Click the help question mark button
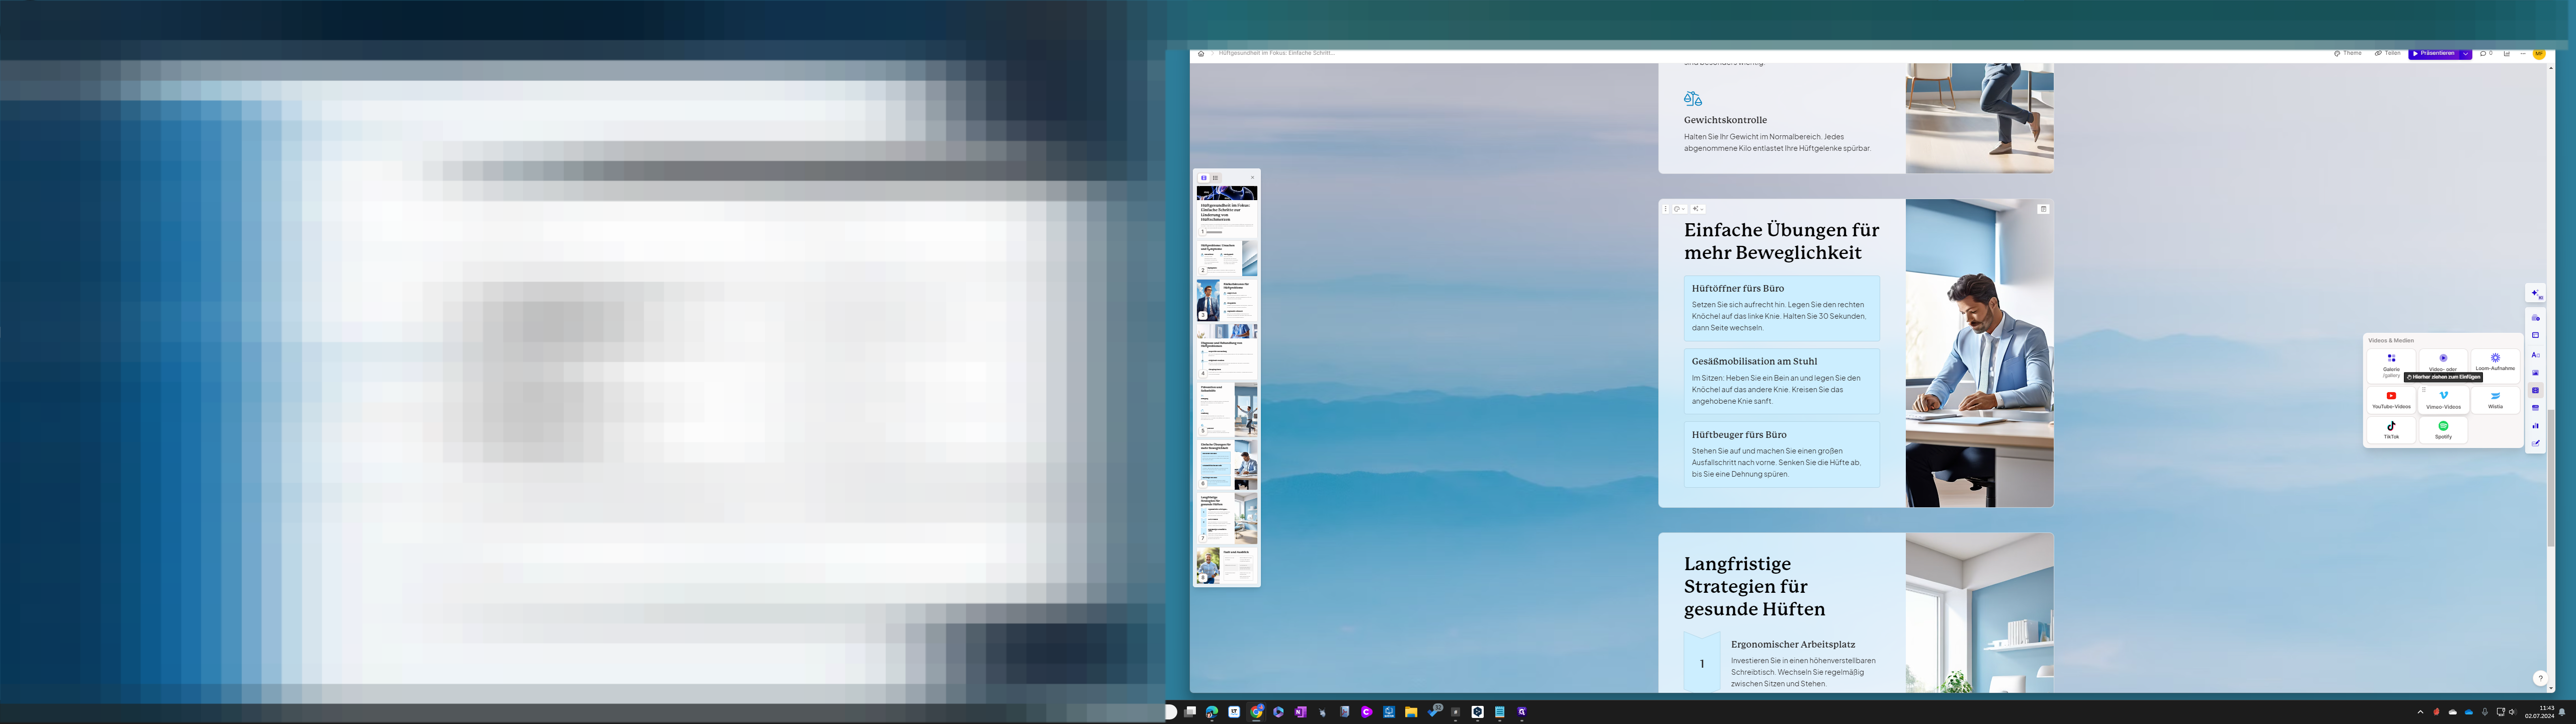The width and height of the screenshot is (2576, 724). click(2540, 678)
